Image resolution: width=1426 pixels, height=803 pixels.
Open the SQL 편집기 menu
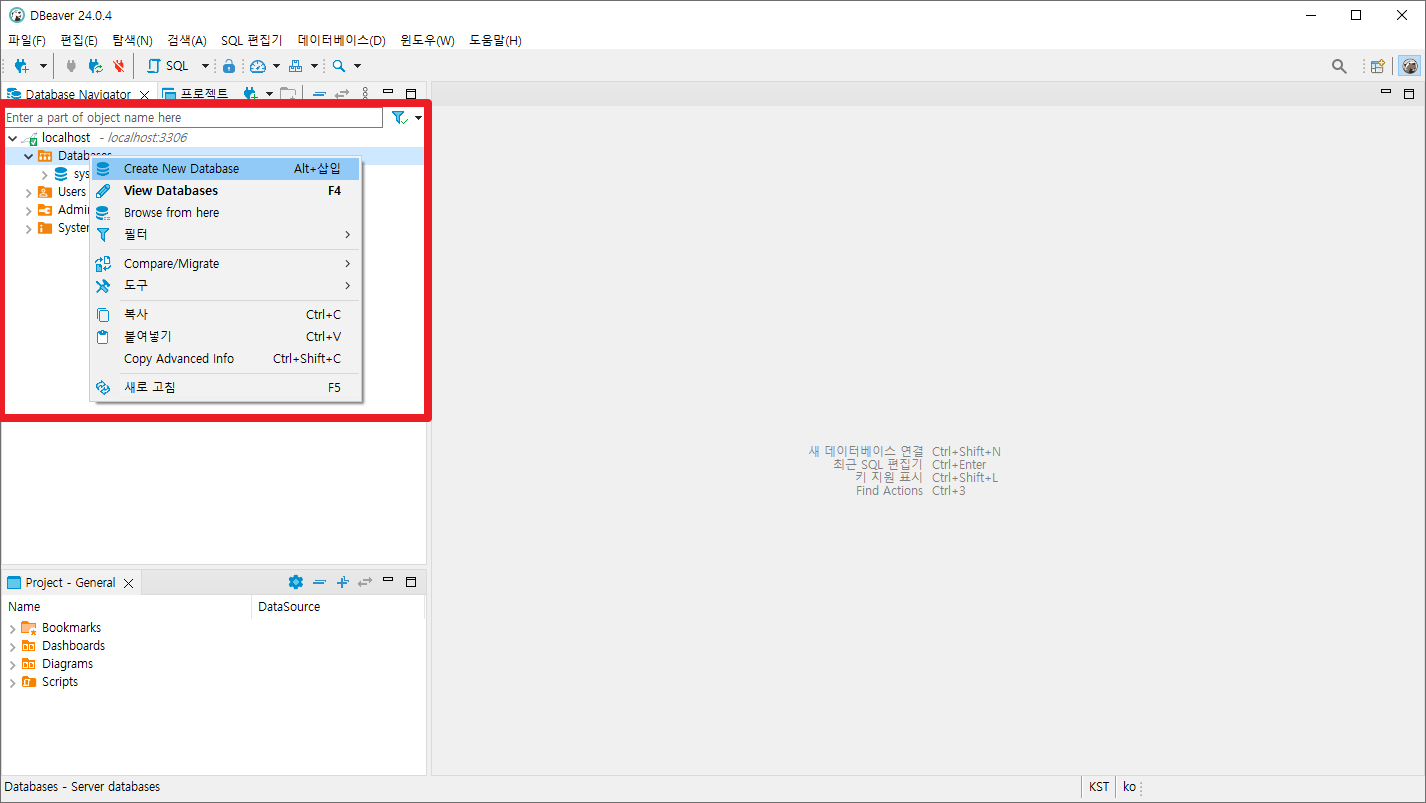(251, 40)
